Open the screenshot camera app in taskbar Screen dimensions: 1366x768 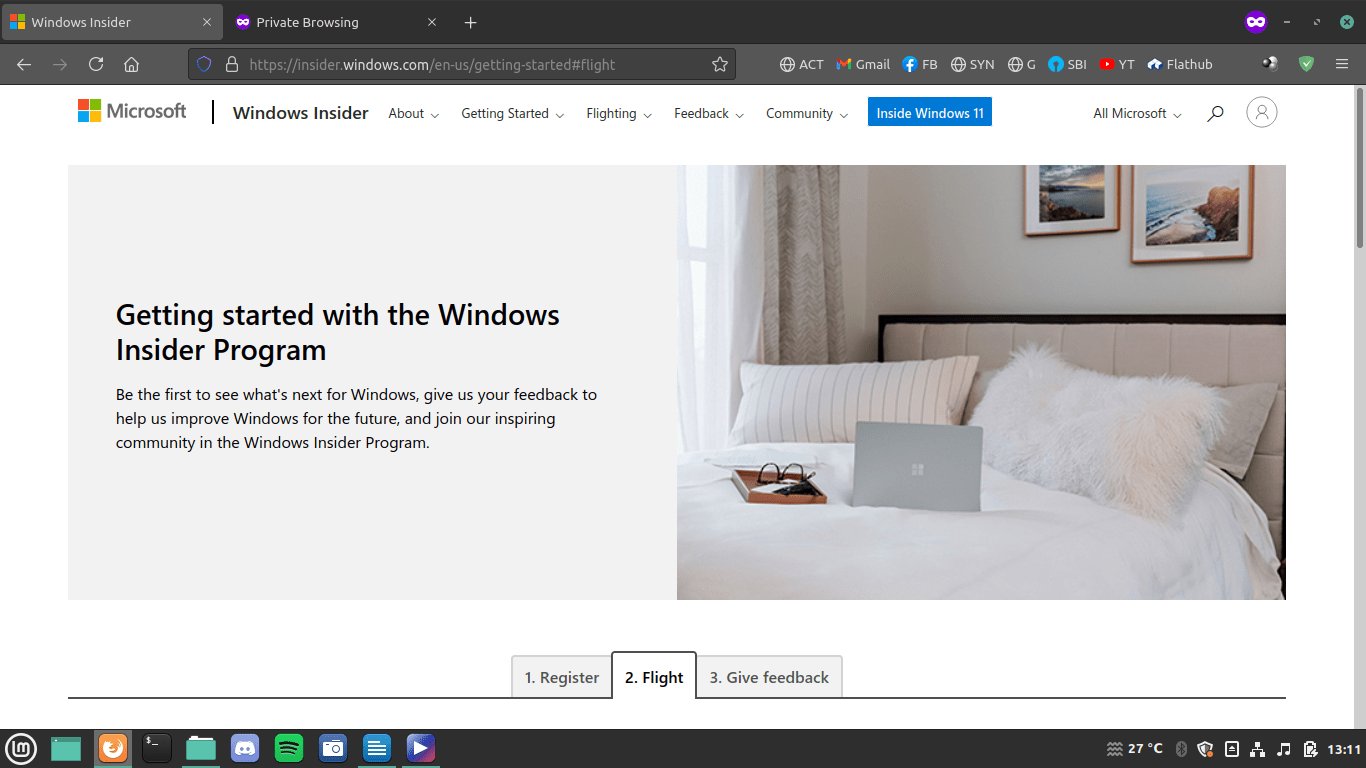point(333,748)
